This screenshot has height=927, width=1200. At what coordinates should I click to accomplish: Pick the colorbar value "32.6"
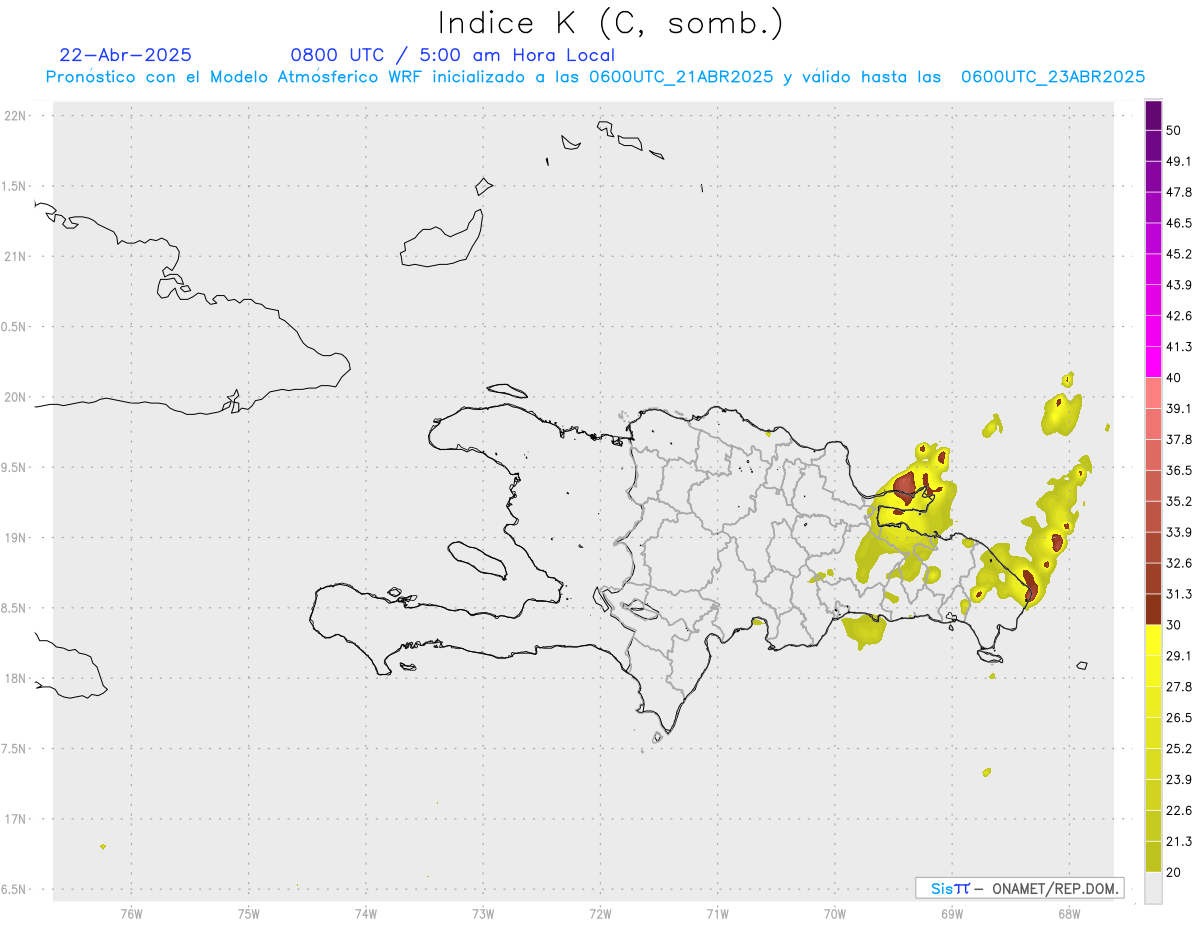tap(1179, 563)
